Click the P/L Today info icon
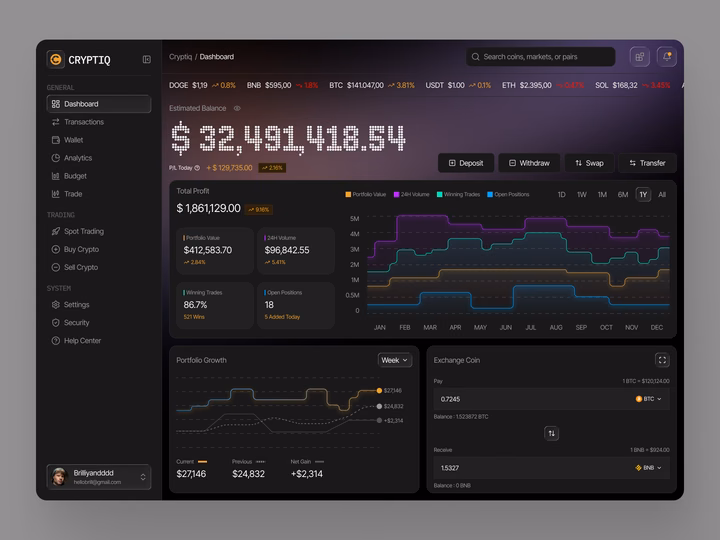Screen dimensions: 720x540 (197, 168)
